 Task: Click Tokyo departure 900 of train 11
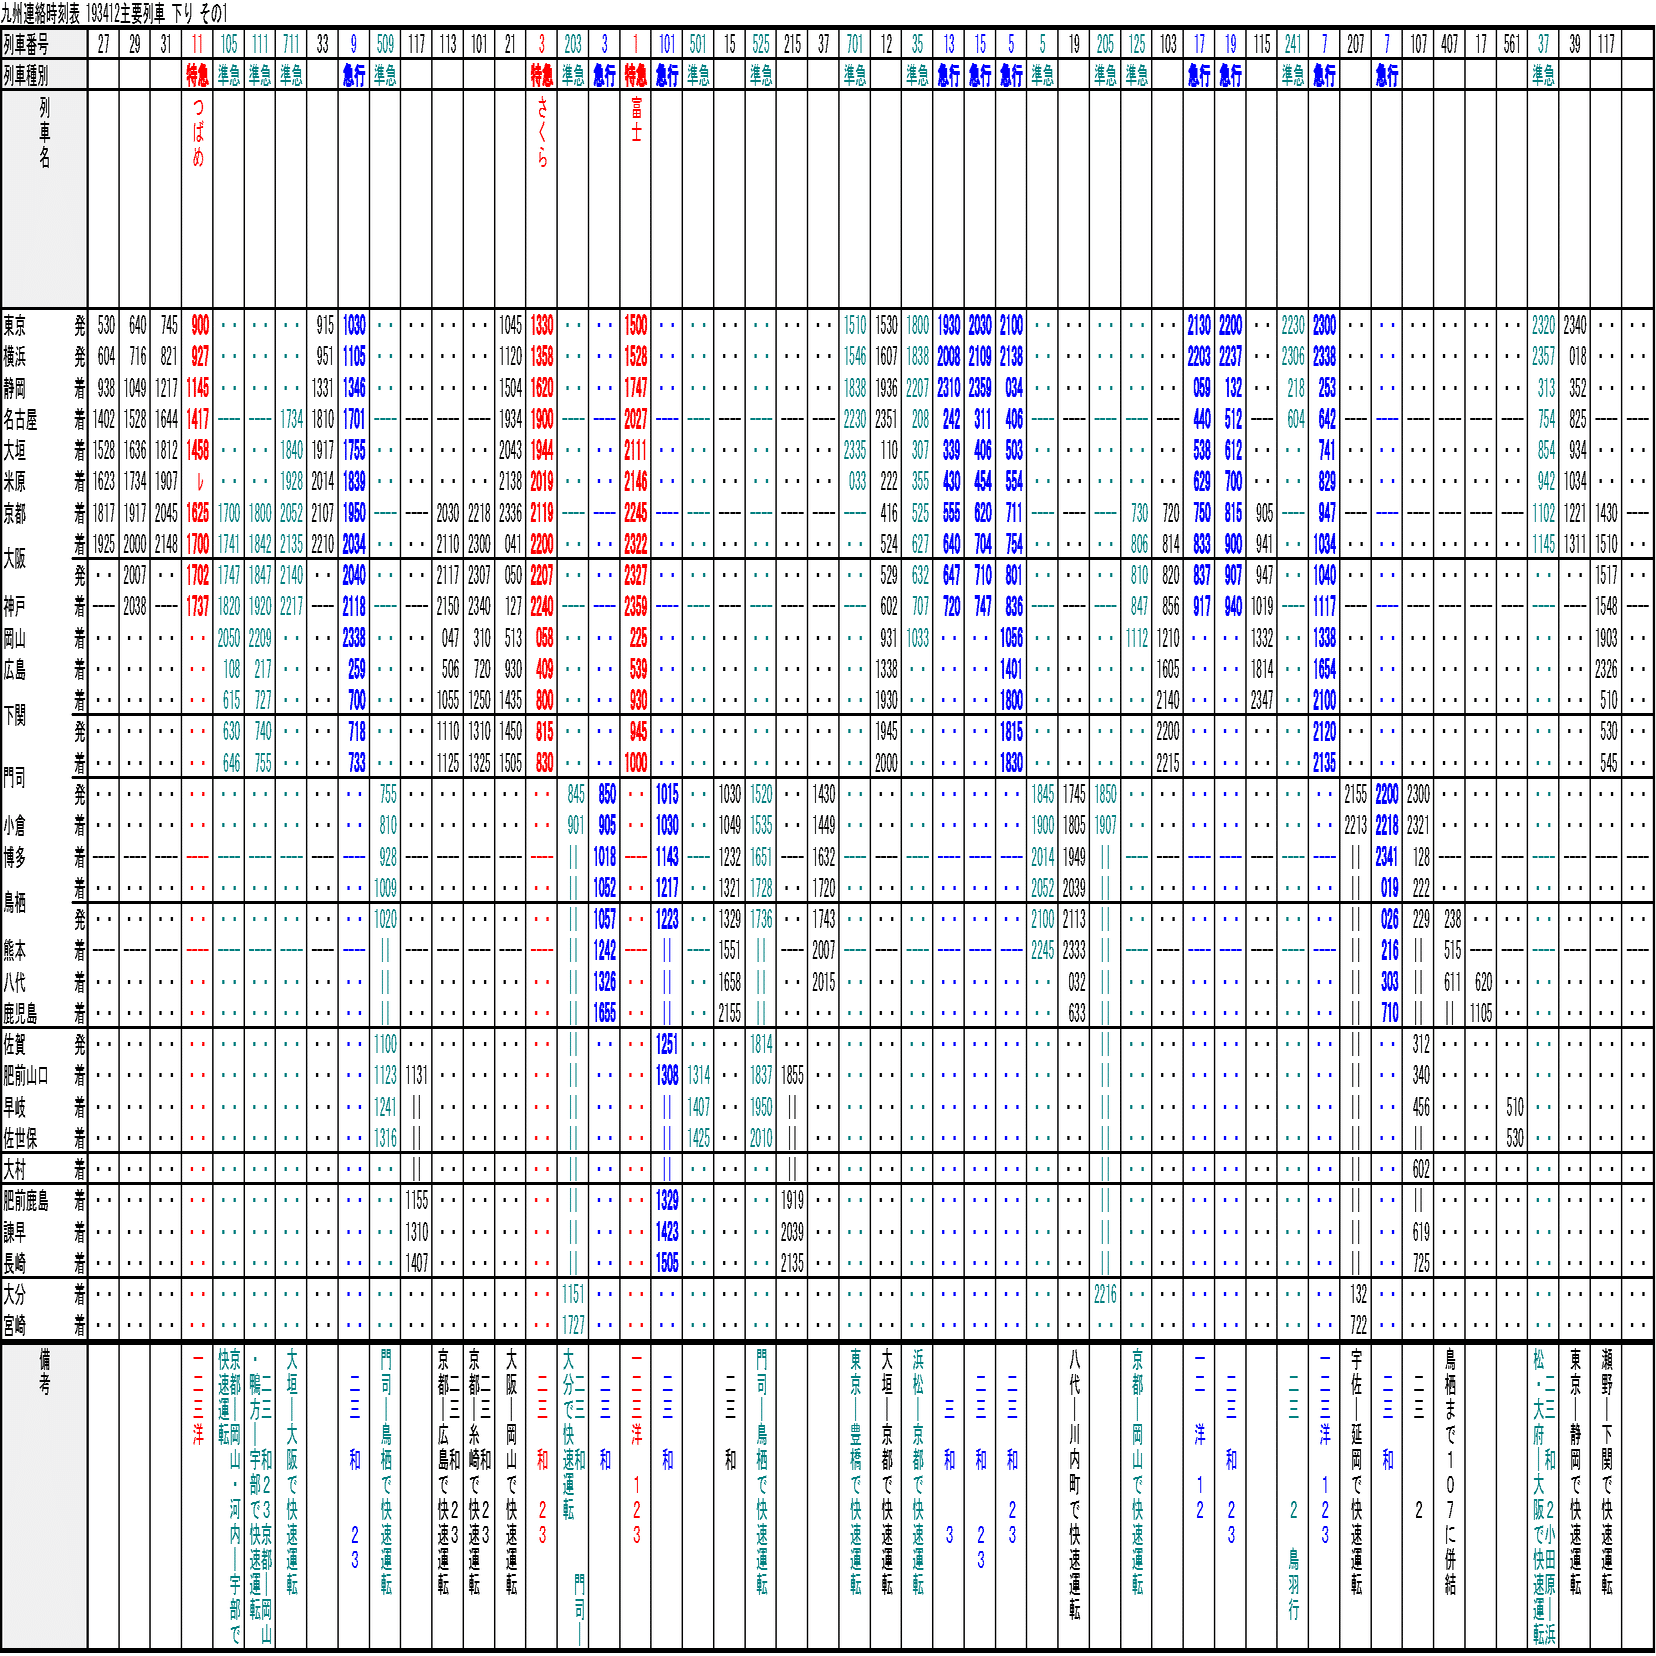click(x=200, y=325)
